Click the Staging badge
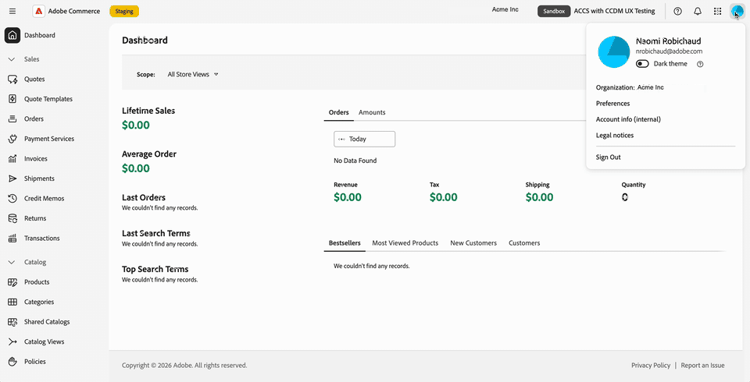 coord(124,11)
